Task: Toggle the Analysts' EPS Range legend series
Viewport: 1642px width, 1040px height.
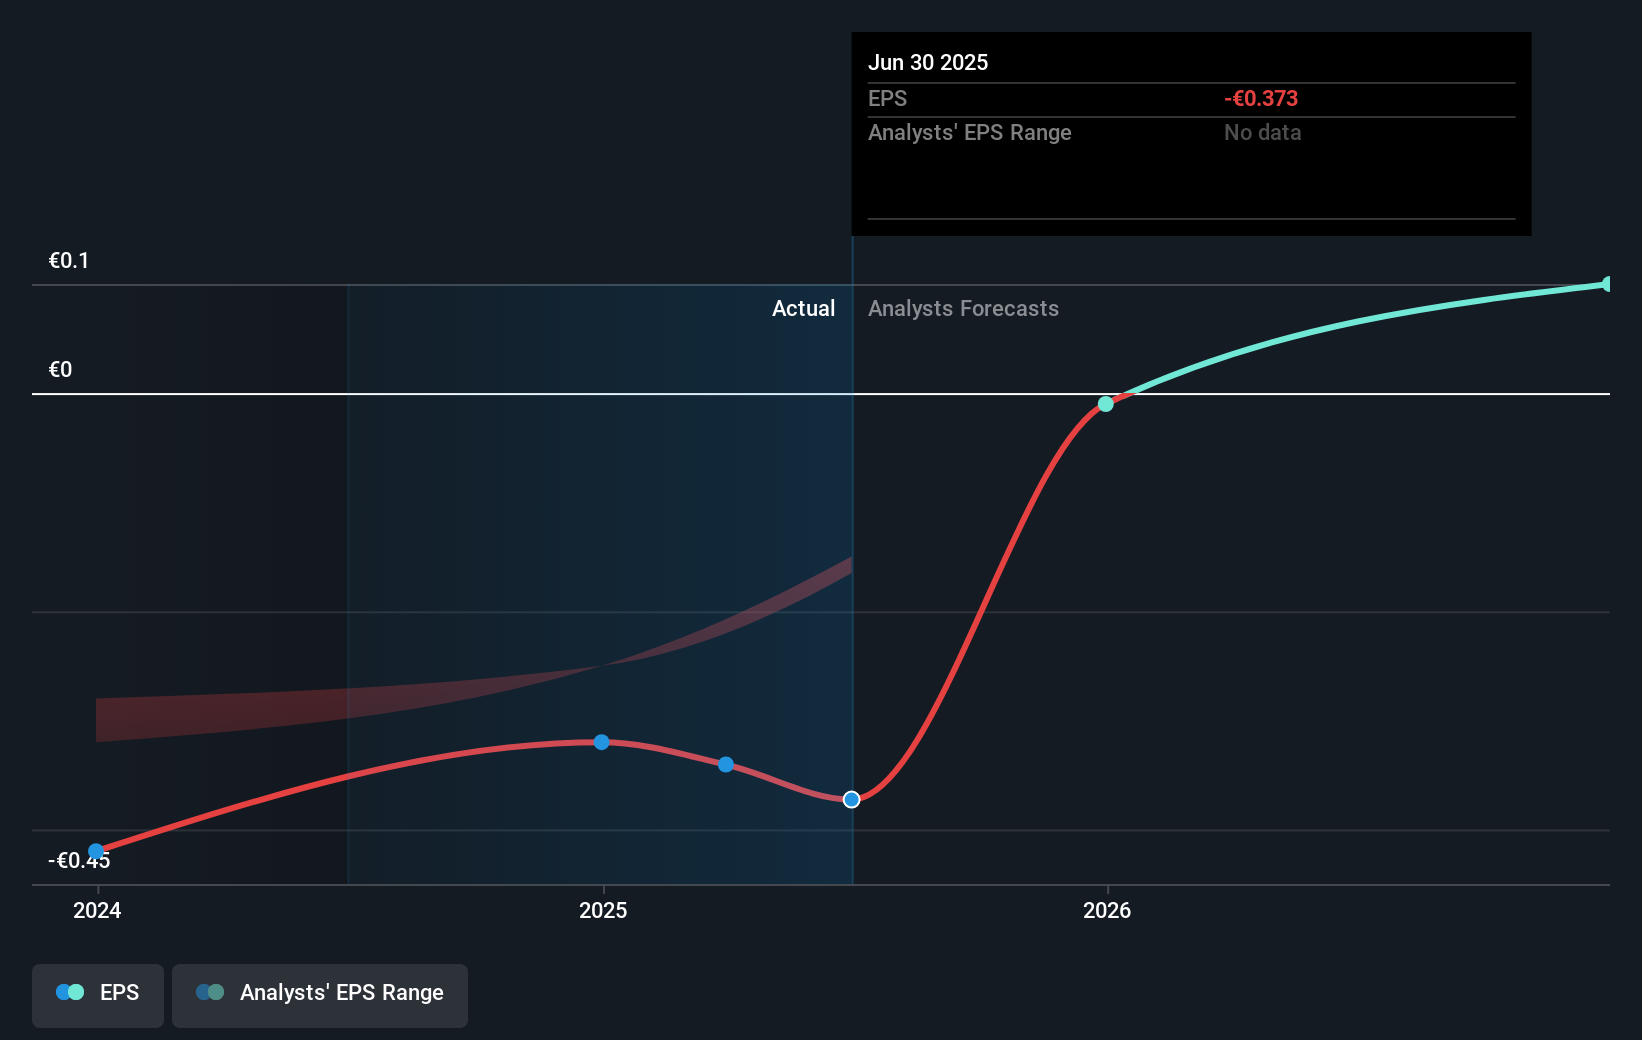Action: coord(320,995)
